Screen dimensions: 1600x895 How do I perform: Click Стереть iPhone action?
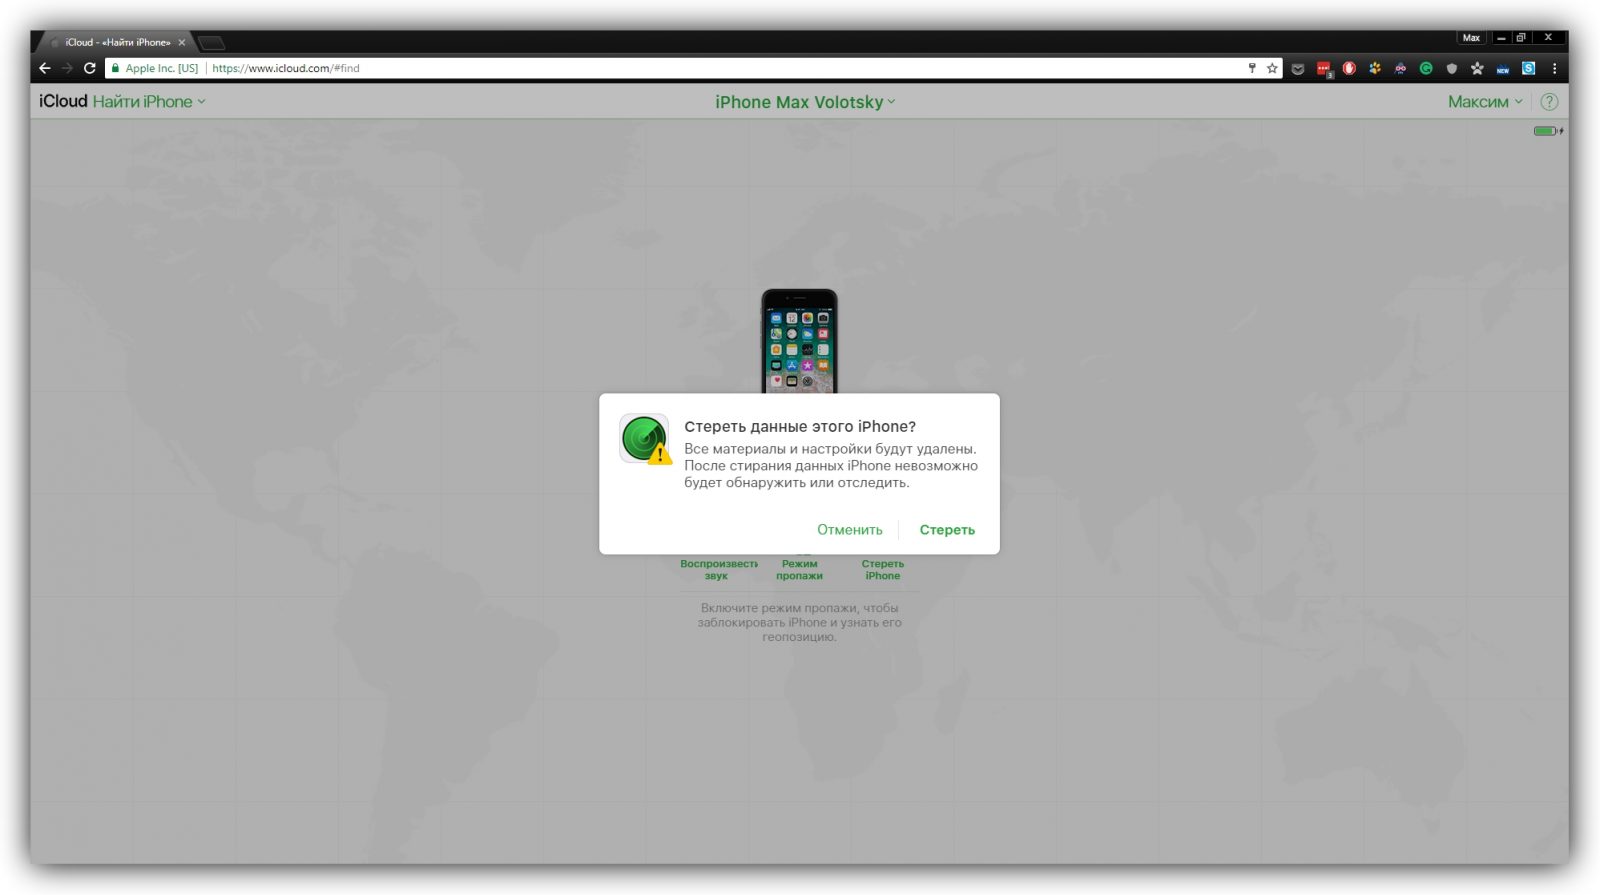coord(883,569)
